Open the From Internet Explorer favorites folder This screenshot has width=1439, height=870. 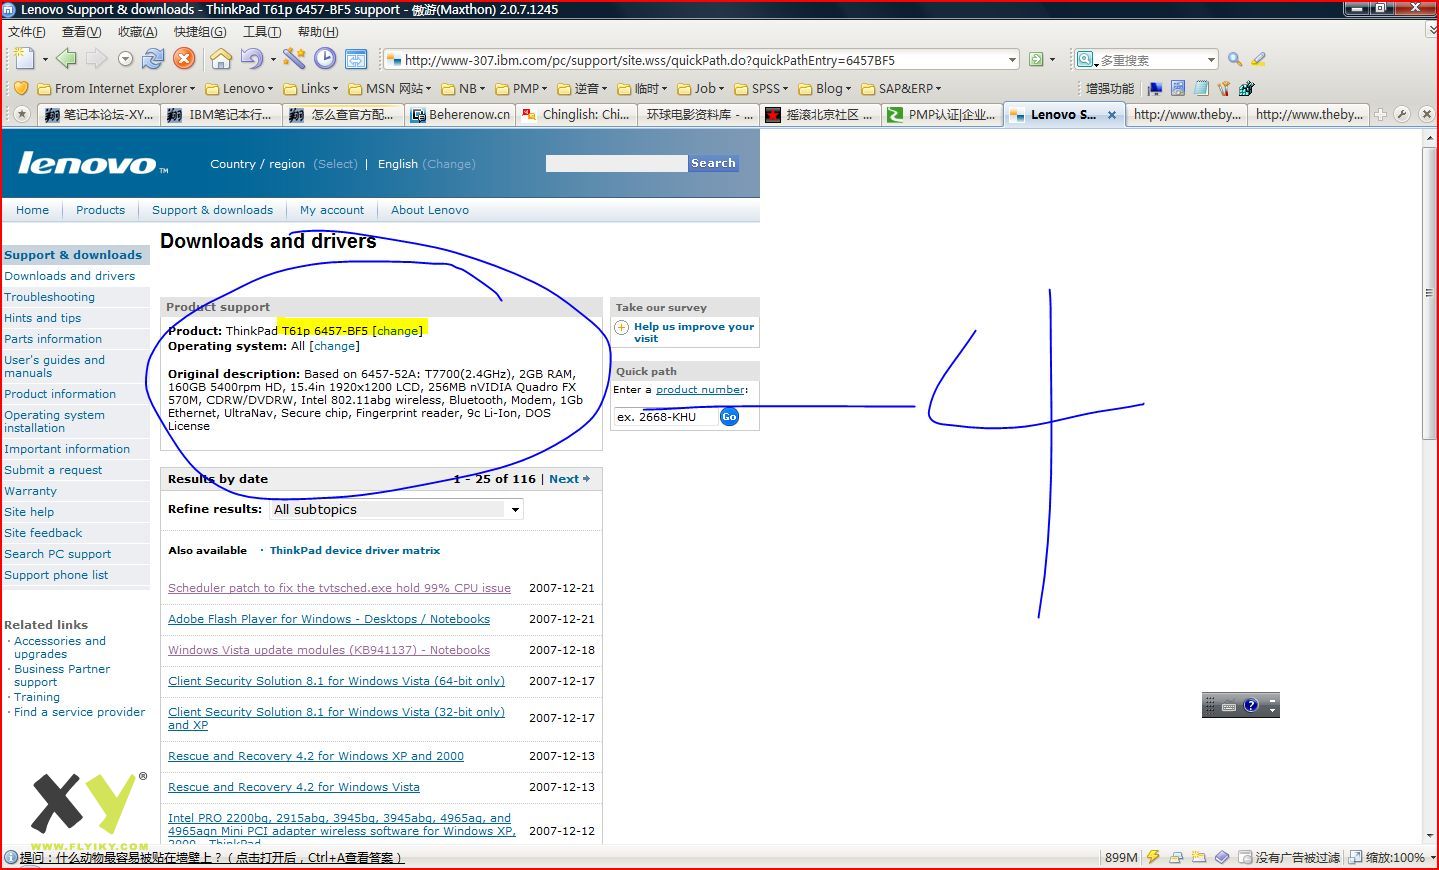116,88
